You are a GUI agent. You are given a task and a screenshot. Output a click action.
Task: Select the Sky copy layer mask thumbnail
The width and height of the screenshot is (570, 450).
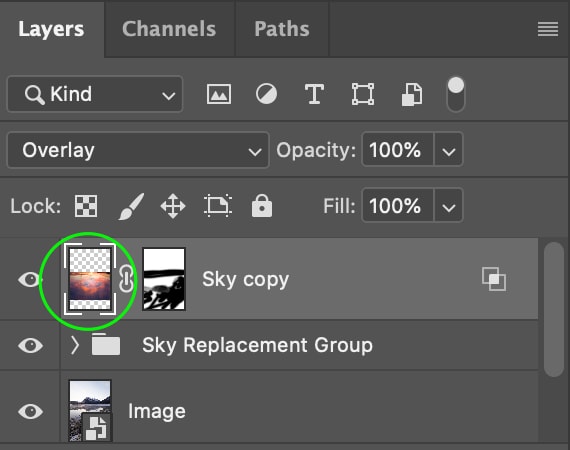point(164,279)
